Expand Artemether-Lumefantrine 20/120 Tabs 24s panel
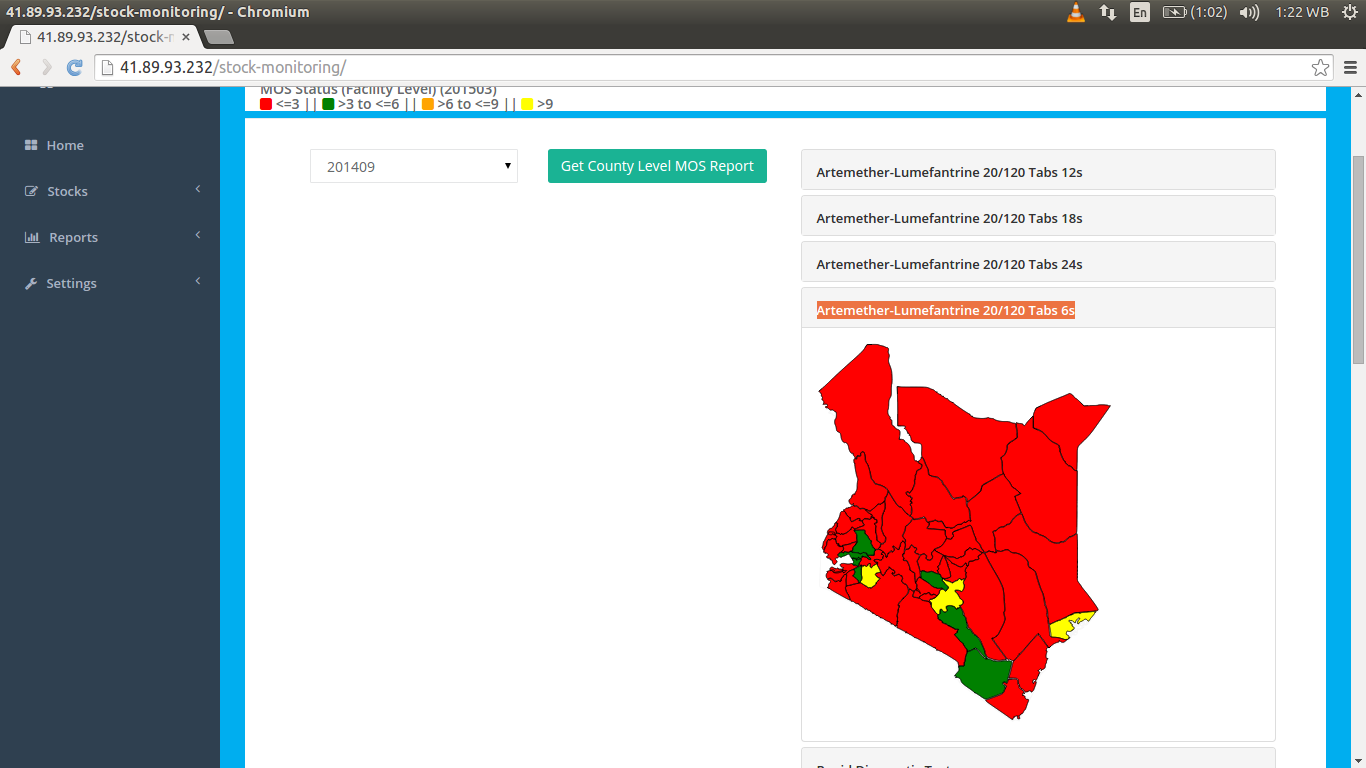The height and width of the screenshot is (768, 1366). click(1038, 264)
